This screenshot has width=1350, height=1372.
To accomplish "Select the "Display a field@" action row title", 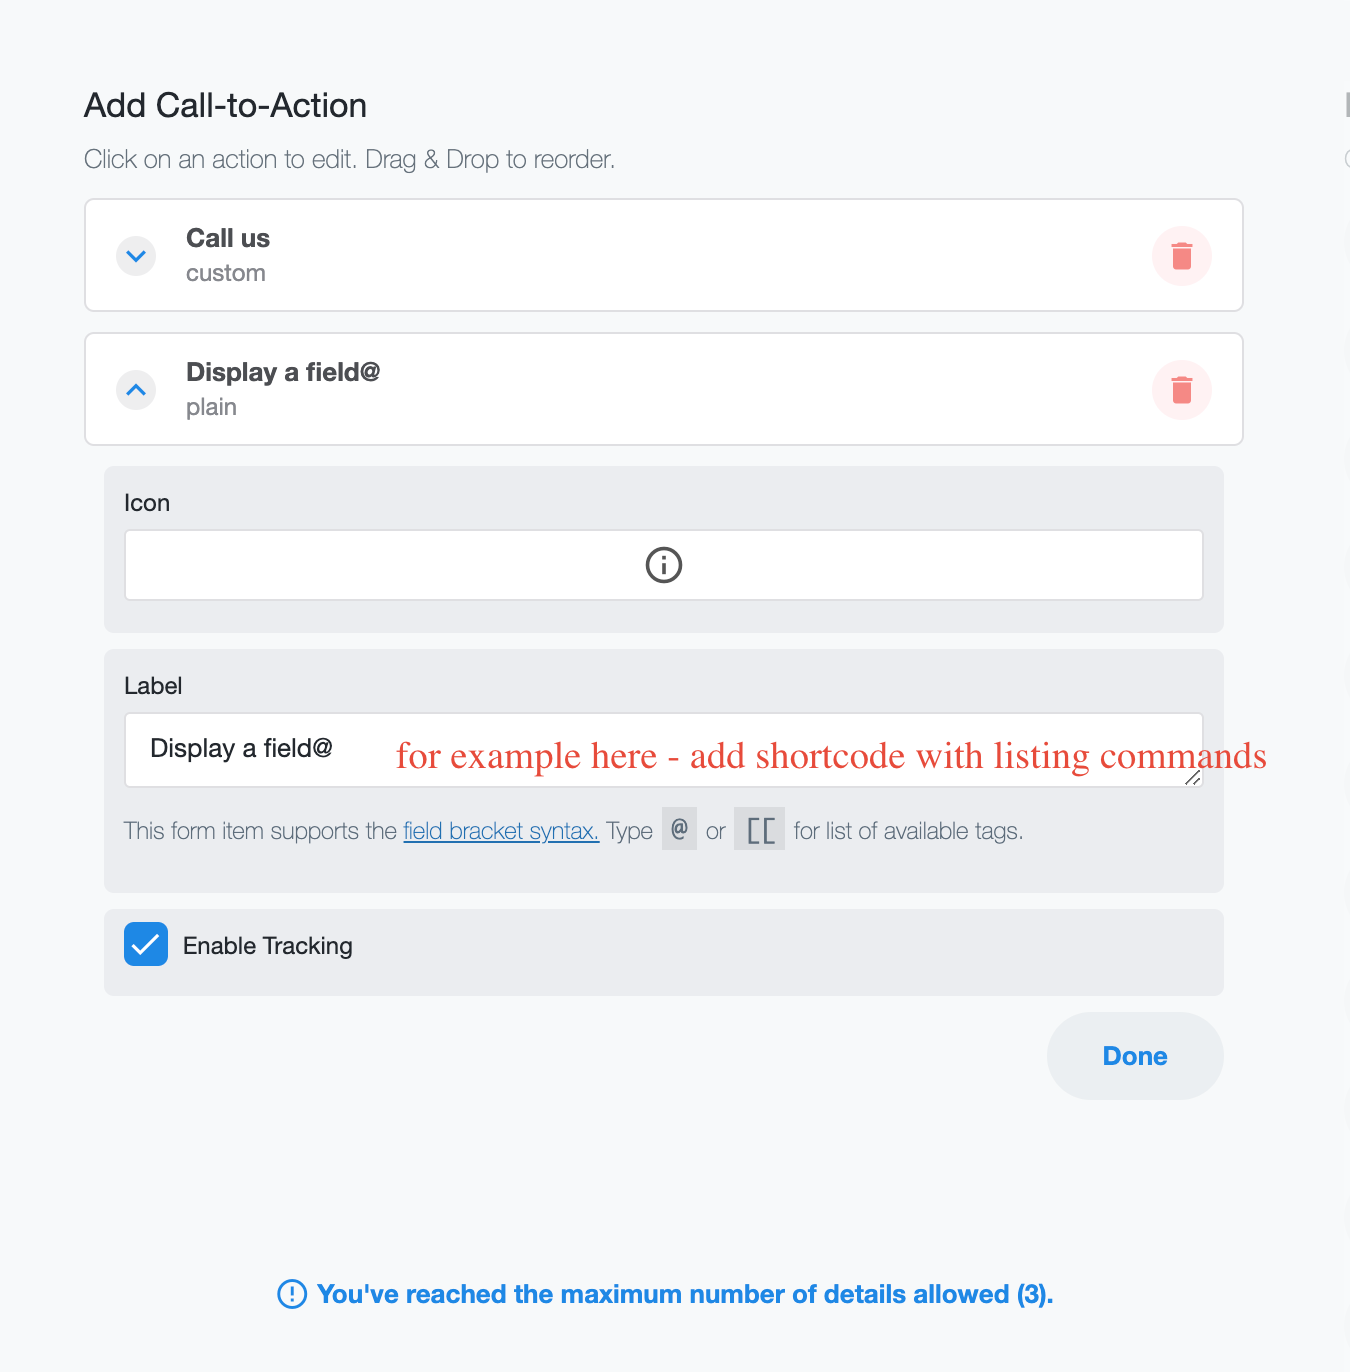I will pos(283,373).
